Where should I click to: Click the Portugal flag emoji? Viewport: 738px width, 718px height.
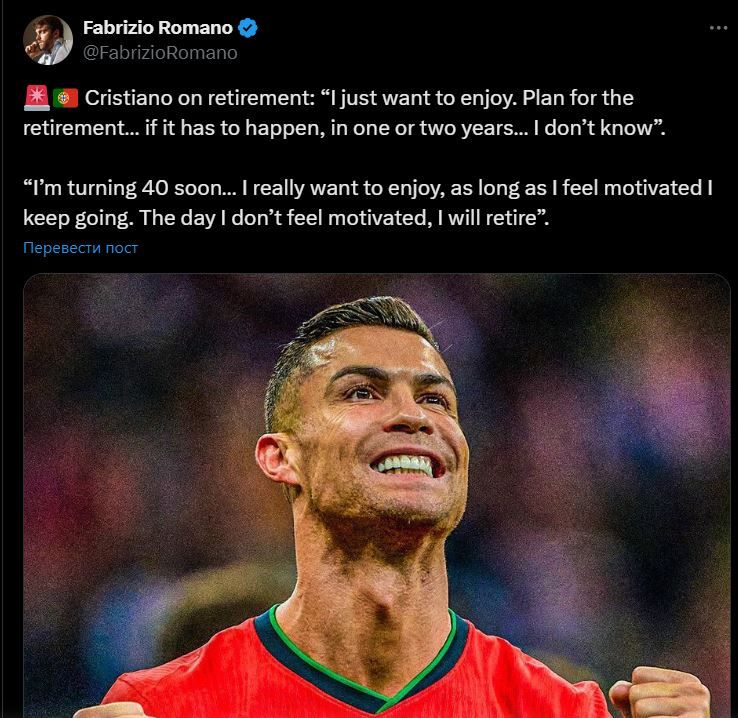[x=65, y=98]
